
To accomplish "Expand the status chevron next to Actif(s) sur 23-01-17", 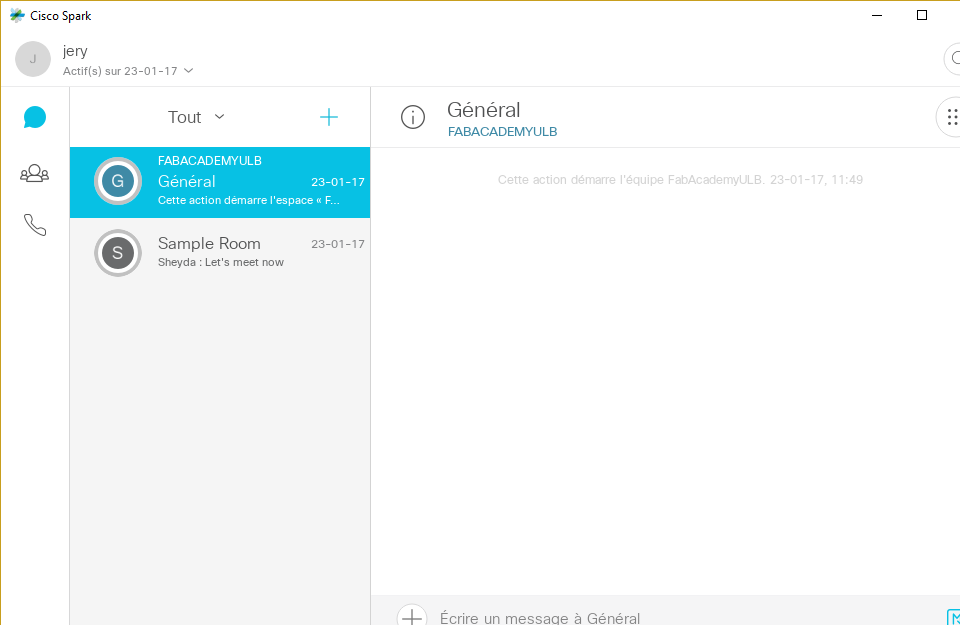I will pyautogui.click(x=189, y=71).
